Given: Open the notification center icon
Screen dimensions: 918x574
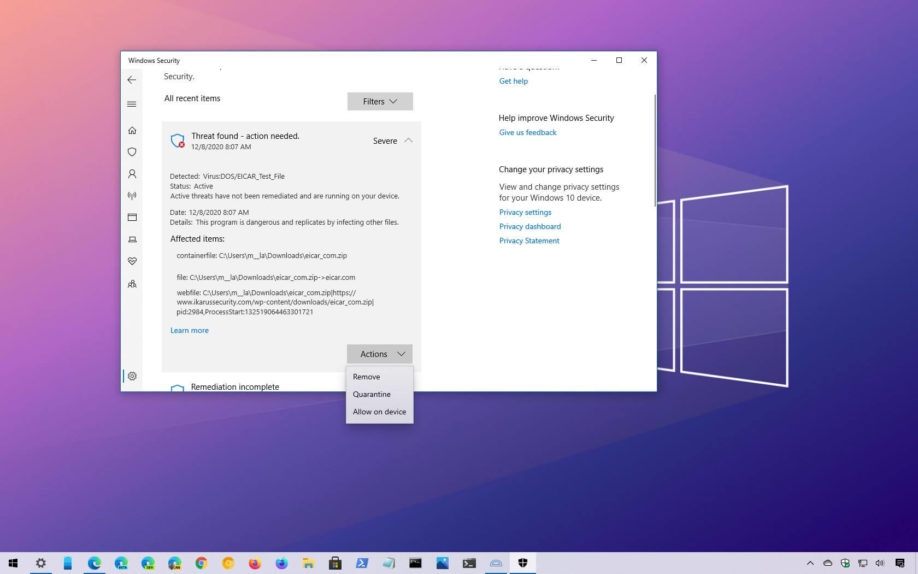Looking at the screenshot, I should pyautogui.click(x=900, y=563).
